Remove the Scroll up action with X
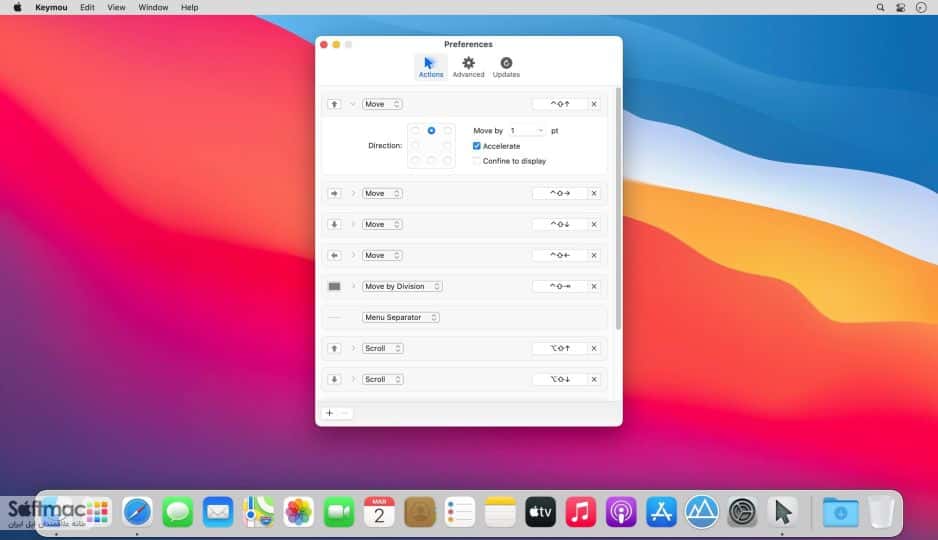This screenshot has height=540, width=938. [x=594, y=348]
